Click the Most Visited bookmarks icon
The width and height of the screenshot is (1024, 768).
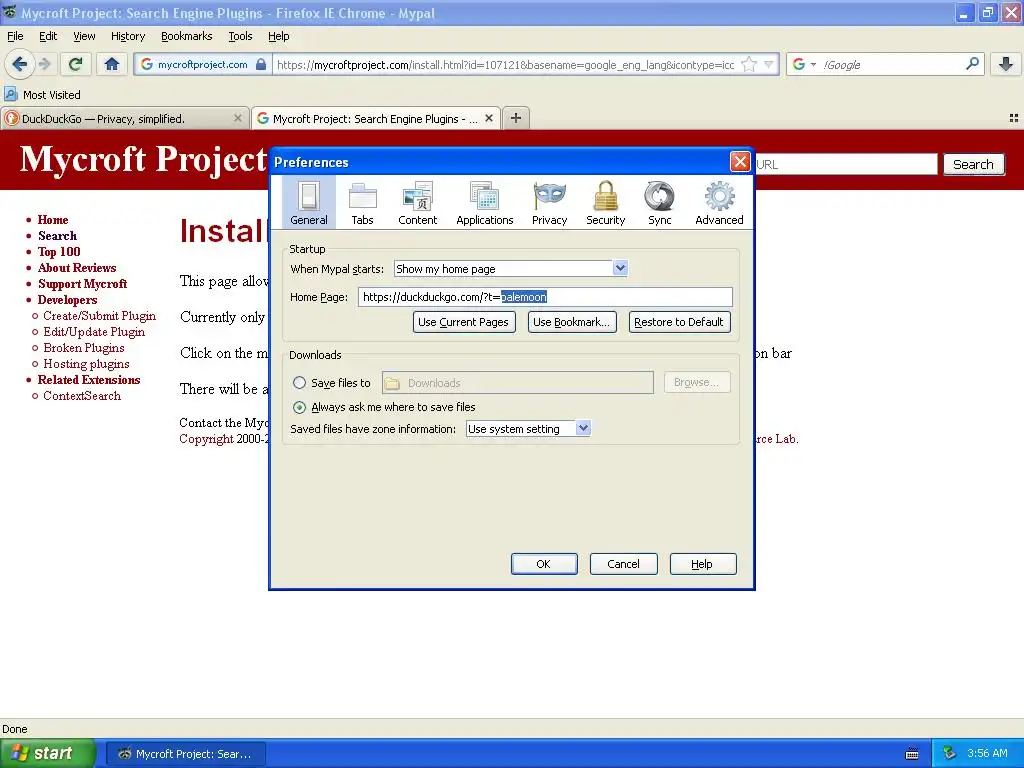(x=10, y=94)
